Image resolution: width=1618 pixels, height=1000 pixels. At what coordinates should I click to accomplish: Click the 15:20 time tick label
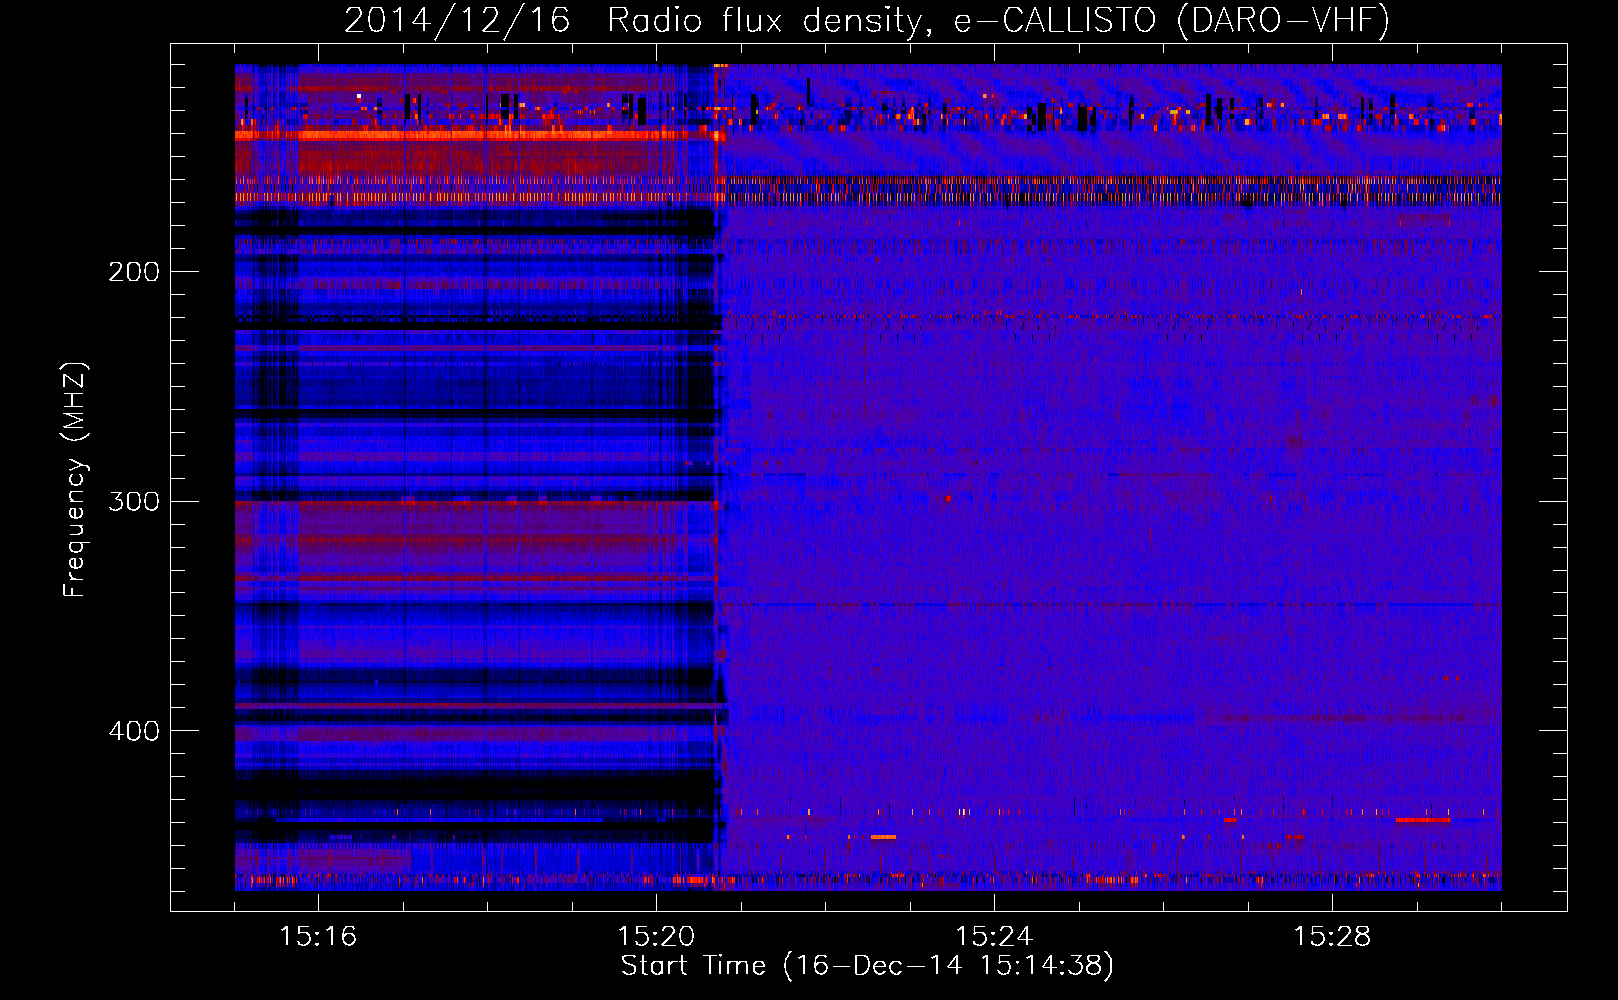coord(656,937)
